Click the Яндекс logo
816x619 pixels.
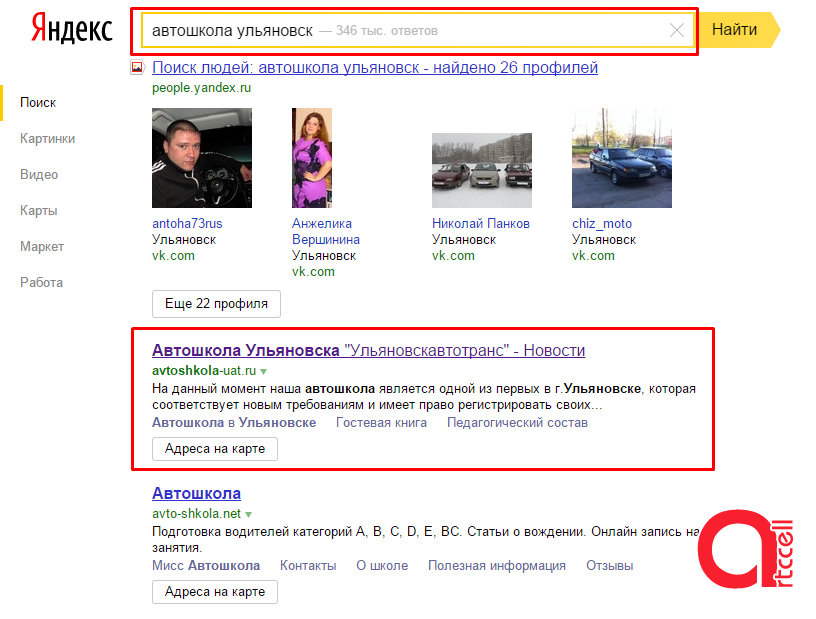(x=72, y=29)
